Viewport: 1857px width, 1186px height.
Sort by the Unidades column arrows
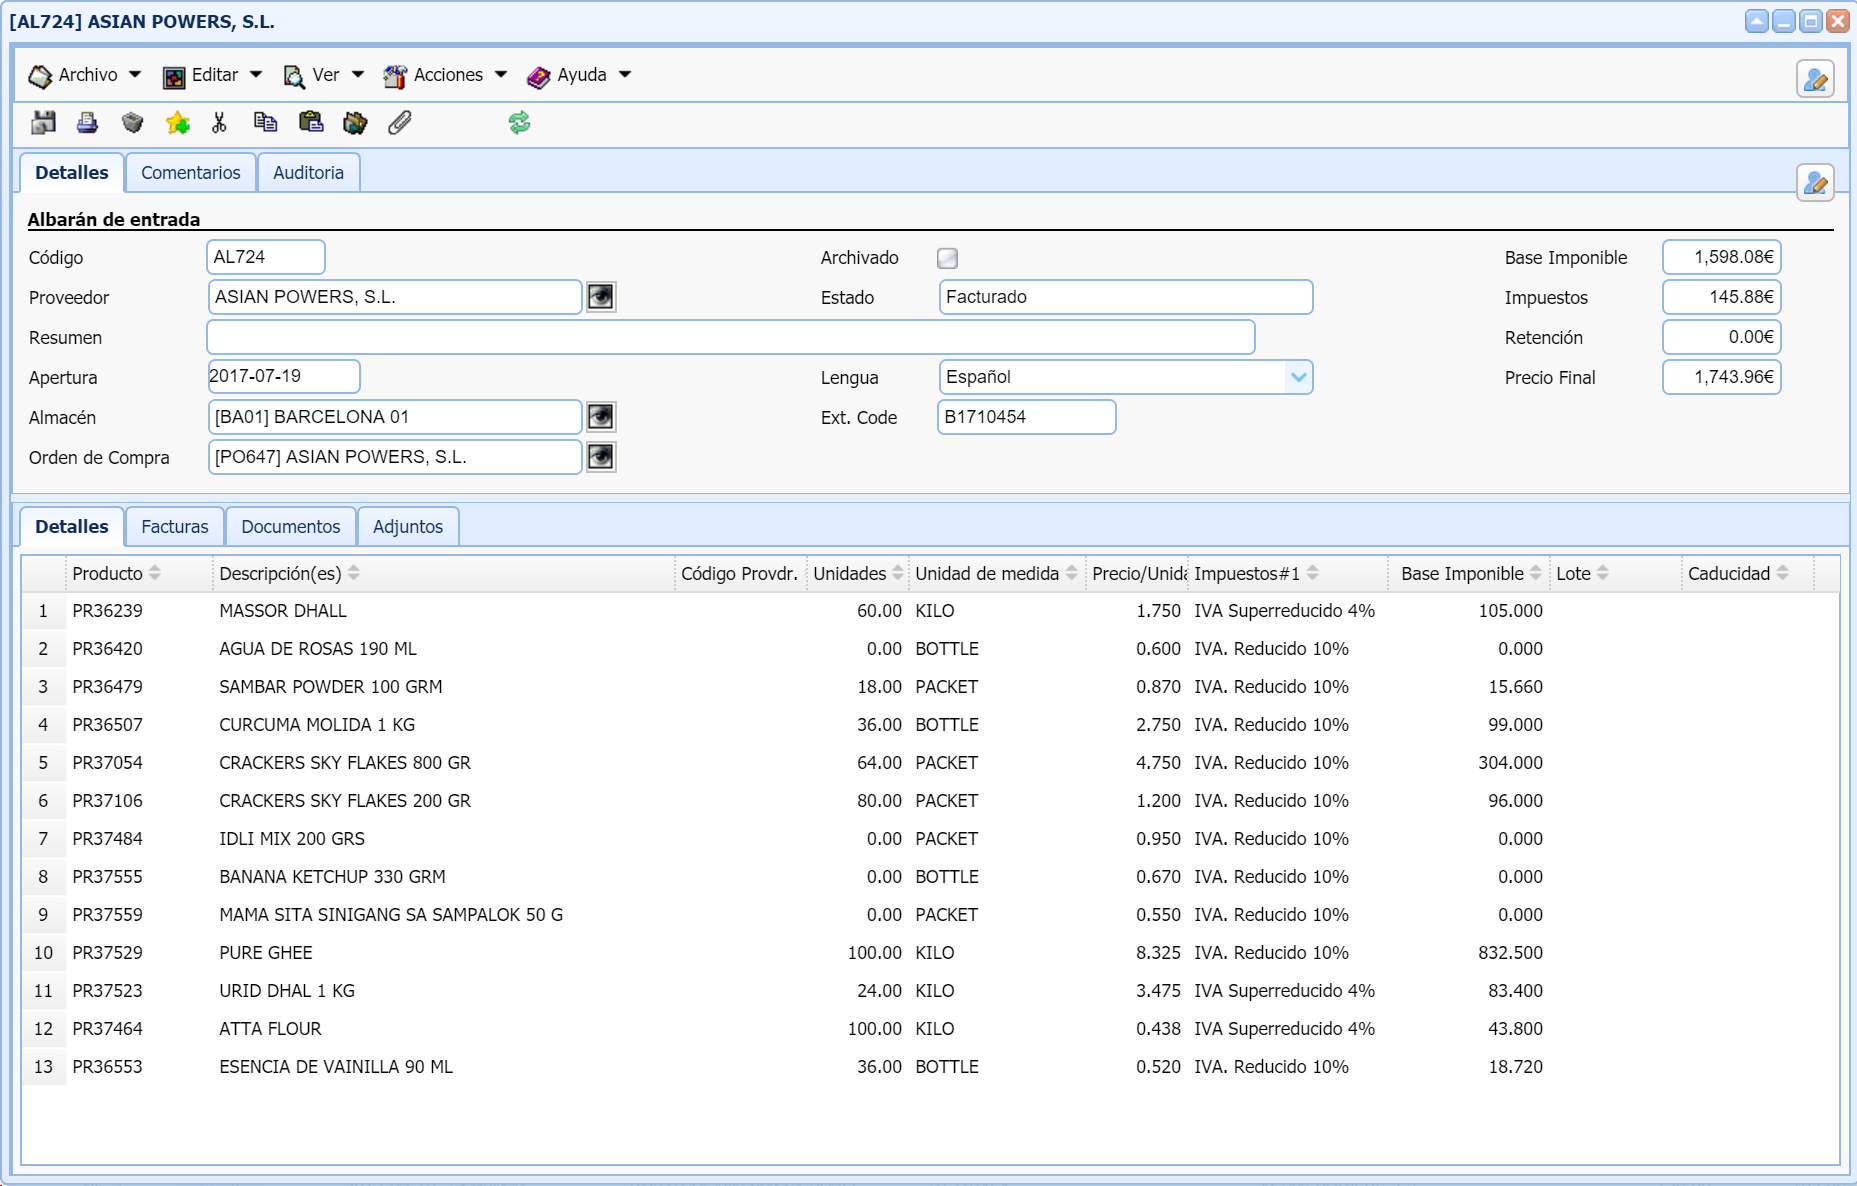[898, 573]
